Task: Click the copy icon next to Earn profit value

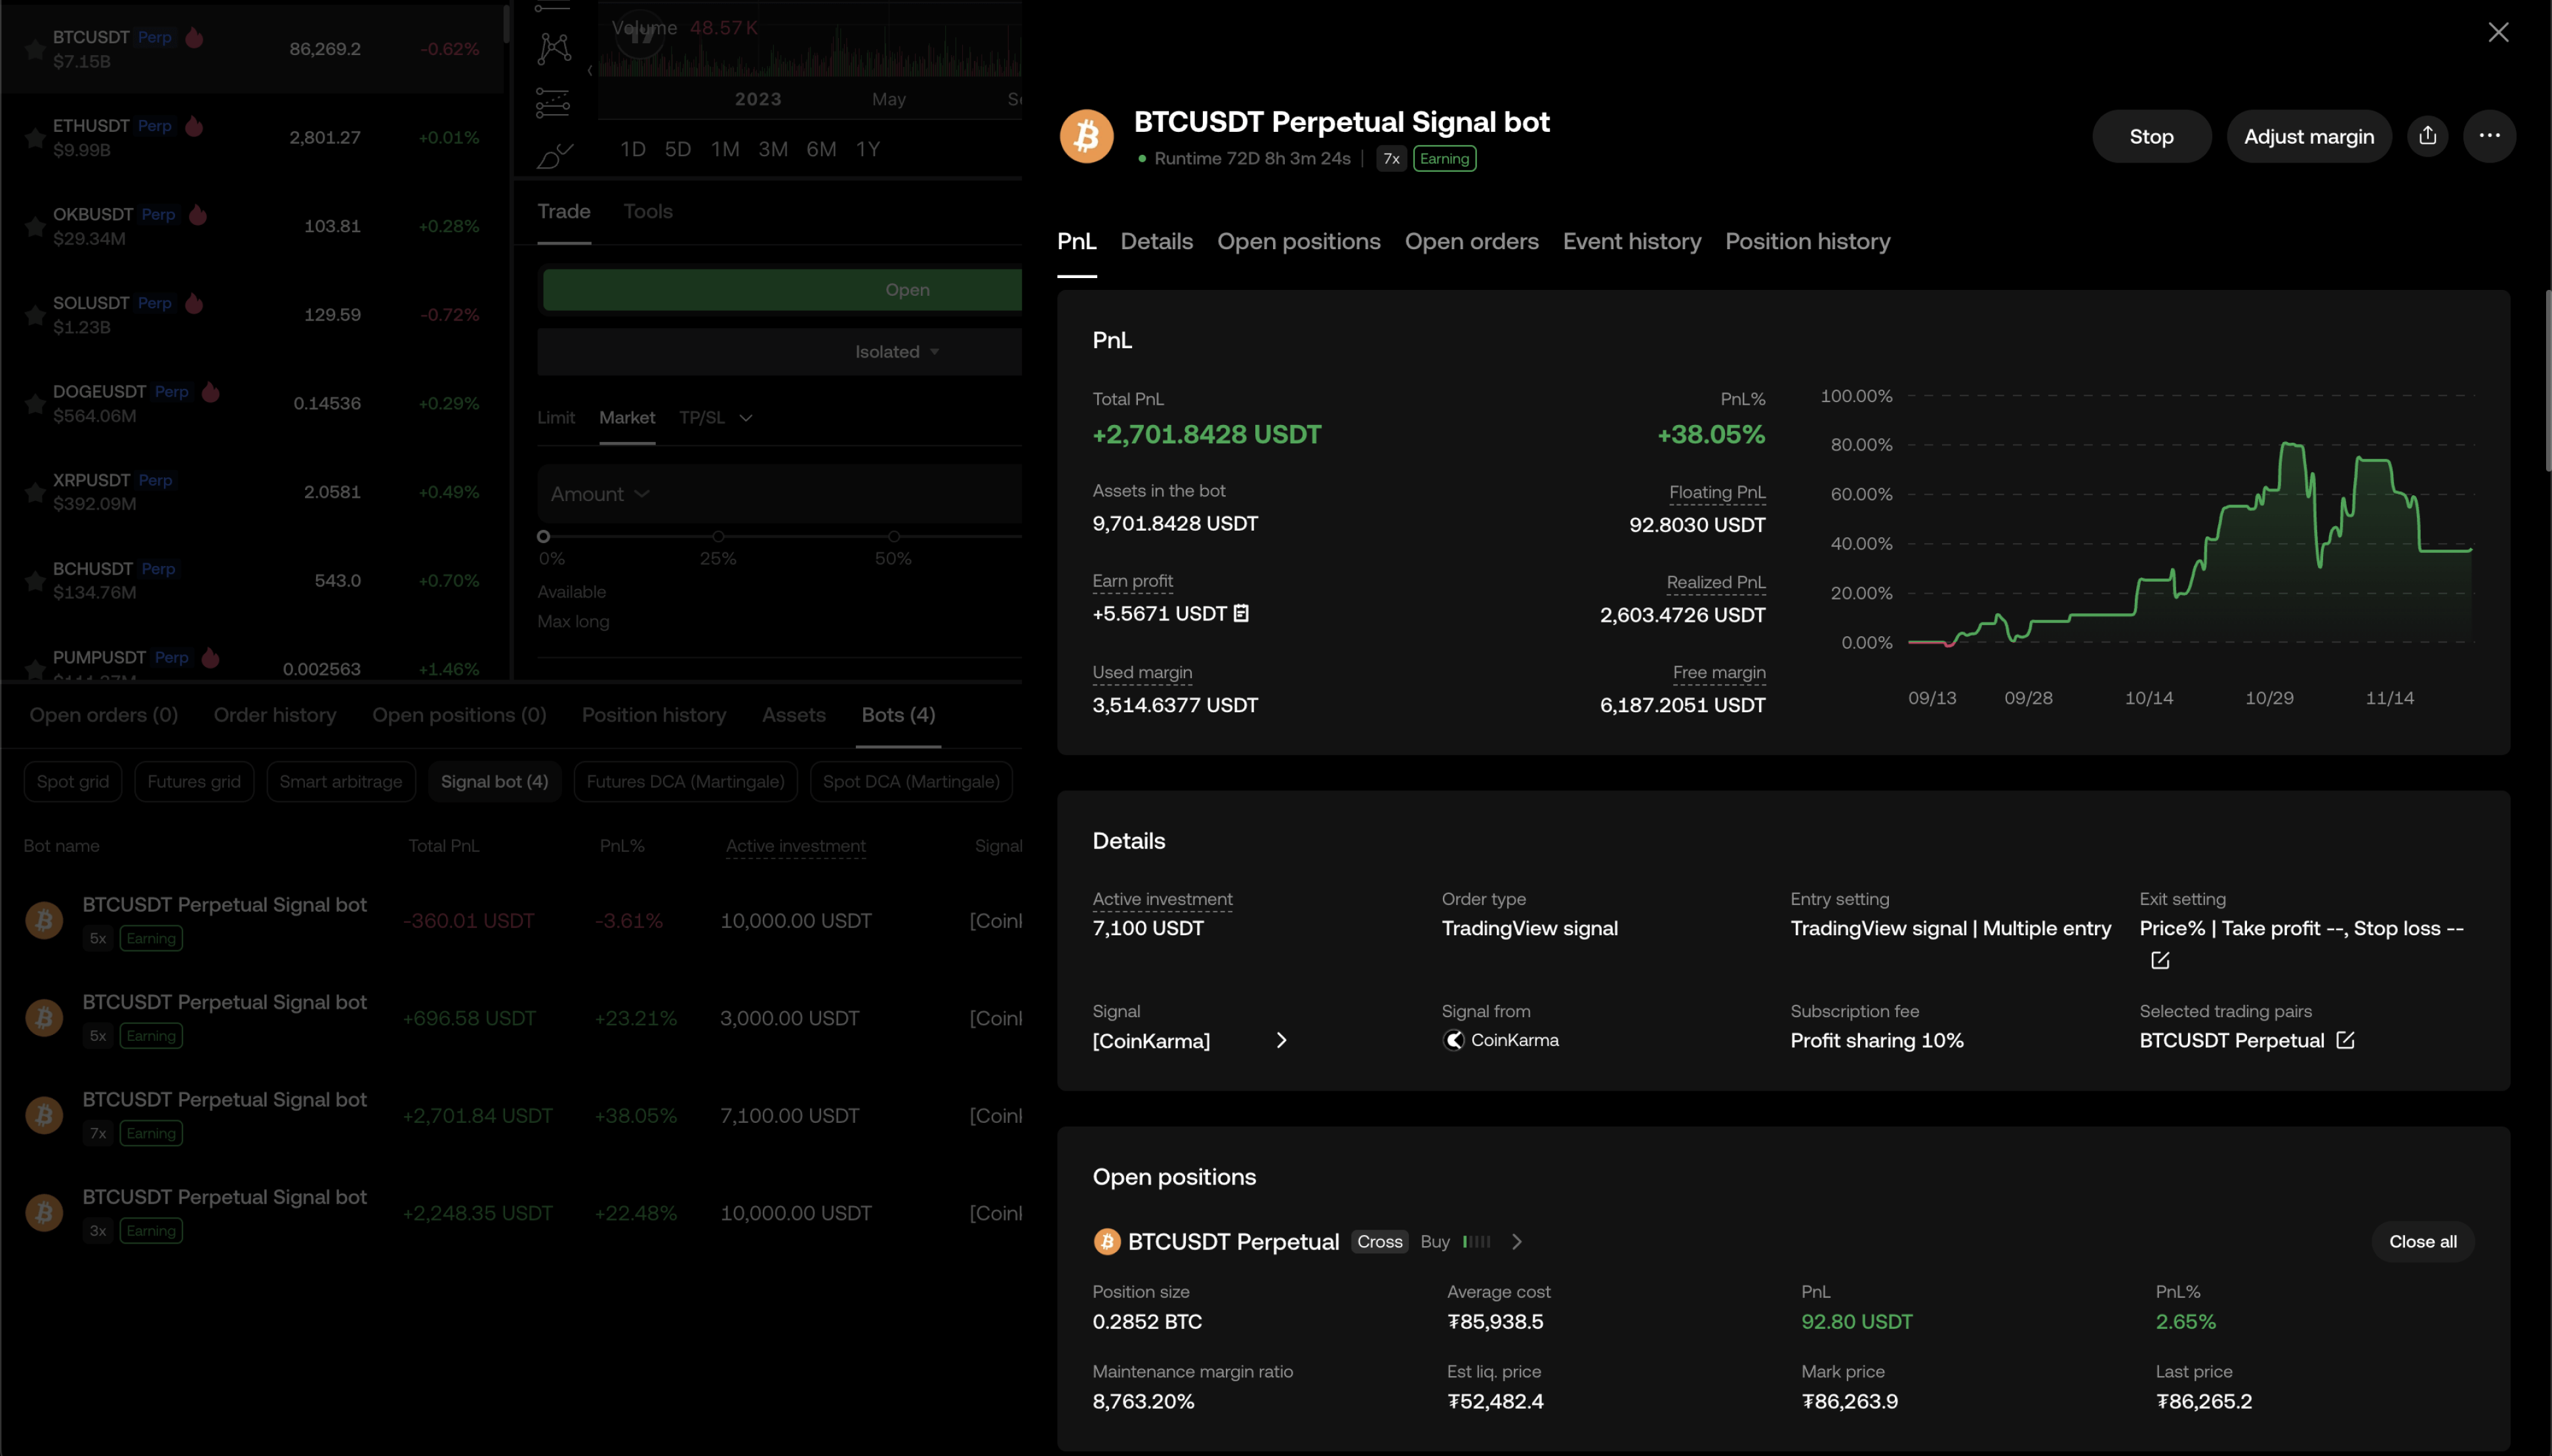Action: (x=1242, y=613)
